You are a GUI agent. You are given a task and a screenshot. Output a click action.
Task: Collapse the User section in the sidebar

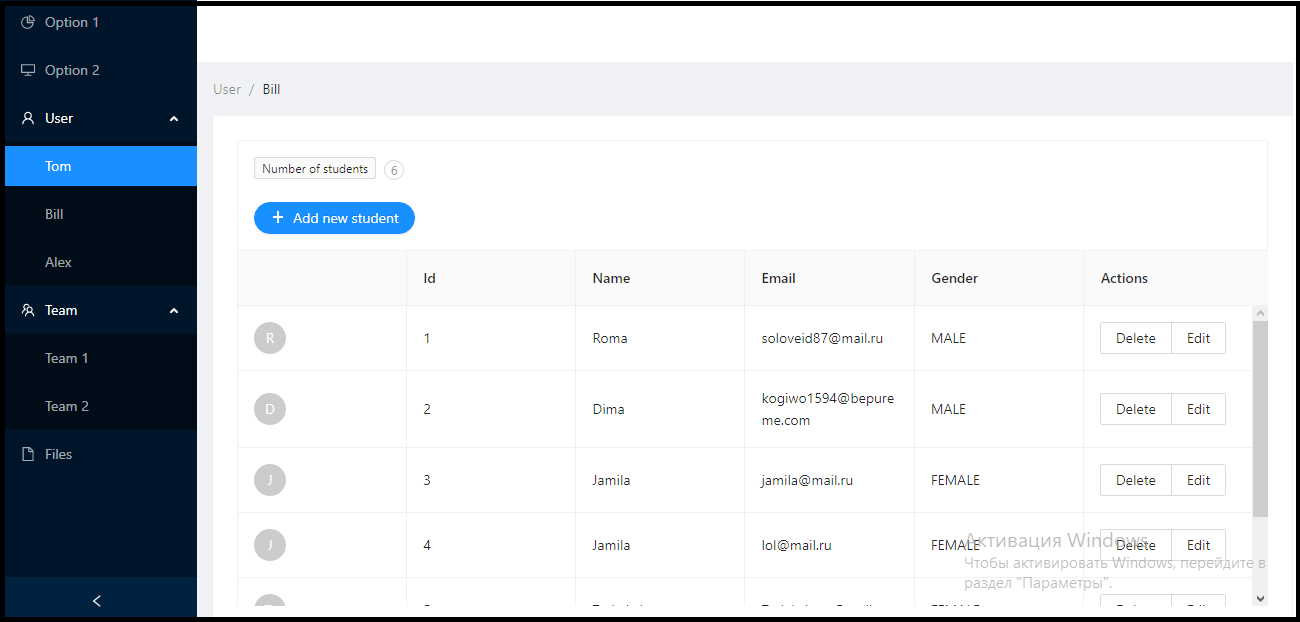(173, 118)
